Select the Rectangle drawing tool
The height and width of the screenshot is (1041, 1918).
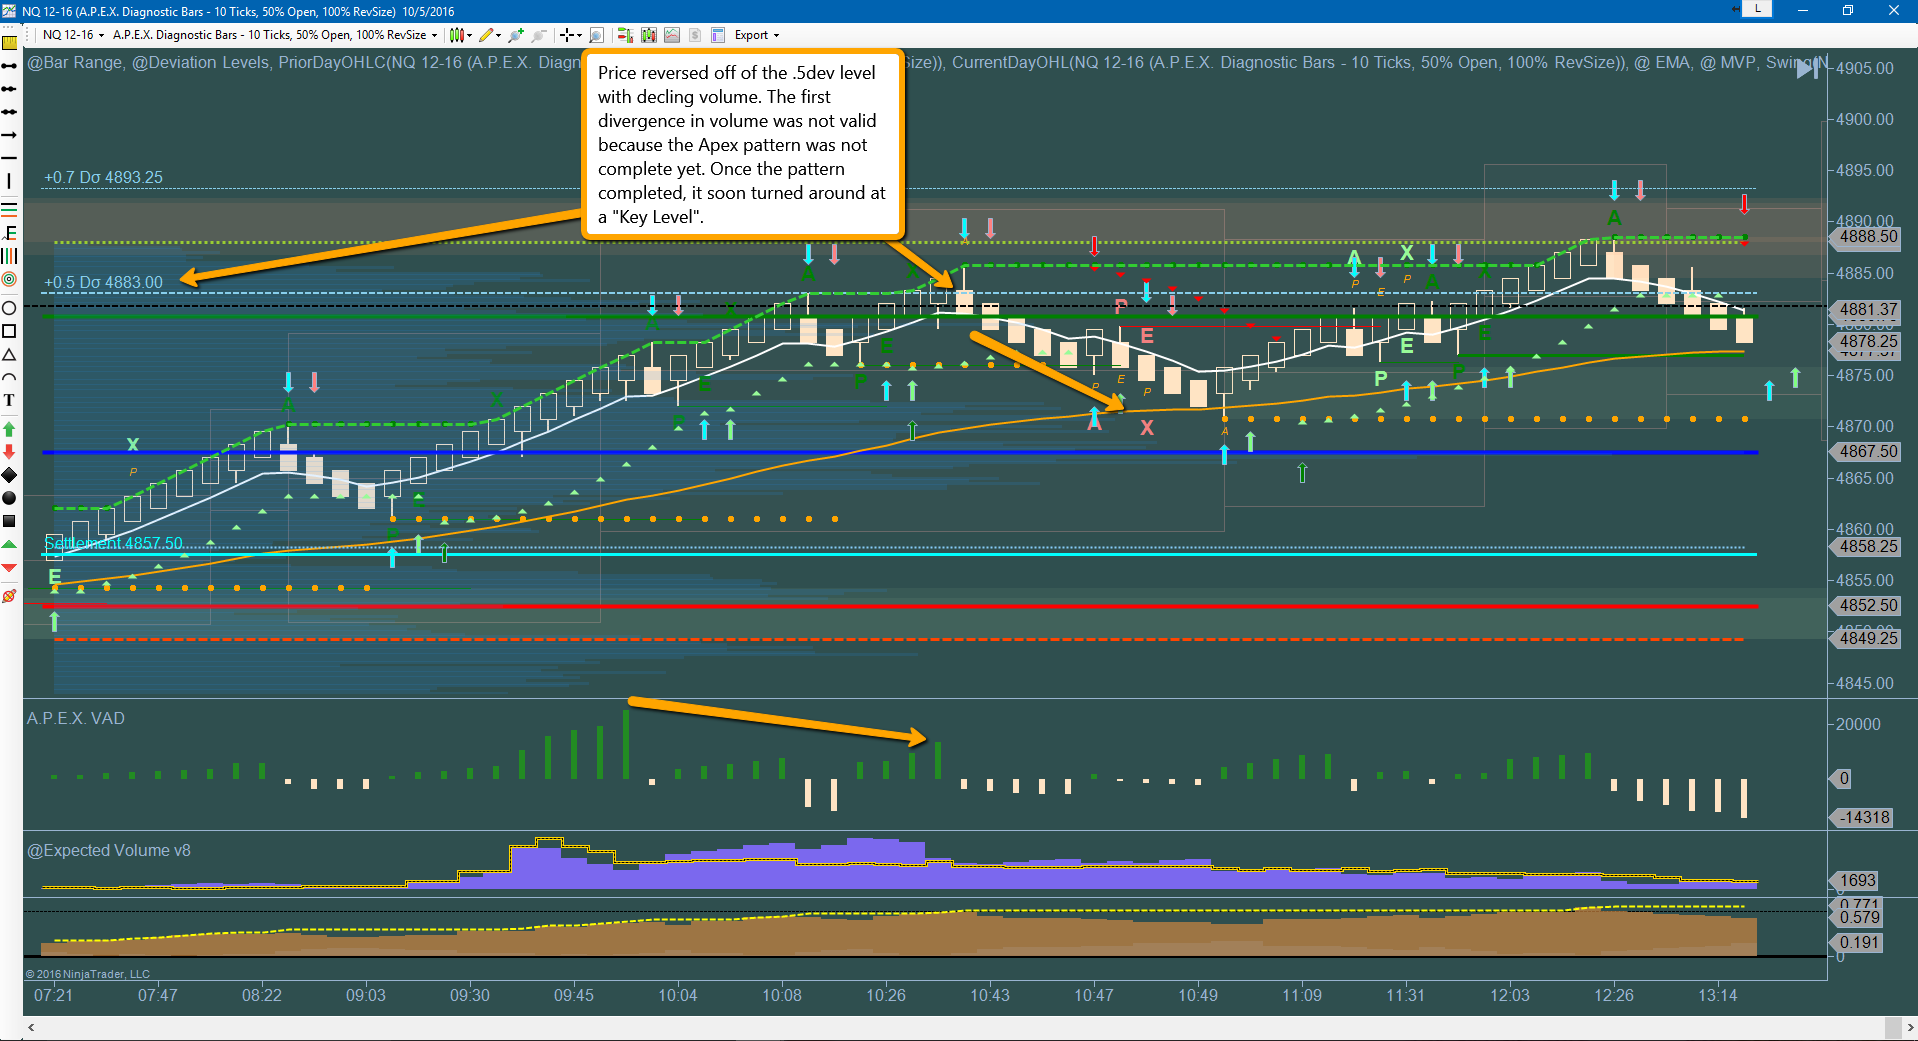pyautogui.click(x=9, y=330)
